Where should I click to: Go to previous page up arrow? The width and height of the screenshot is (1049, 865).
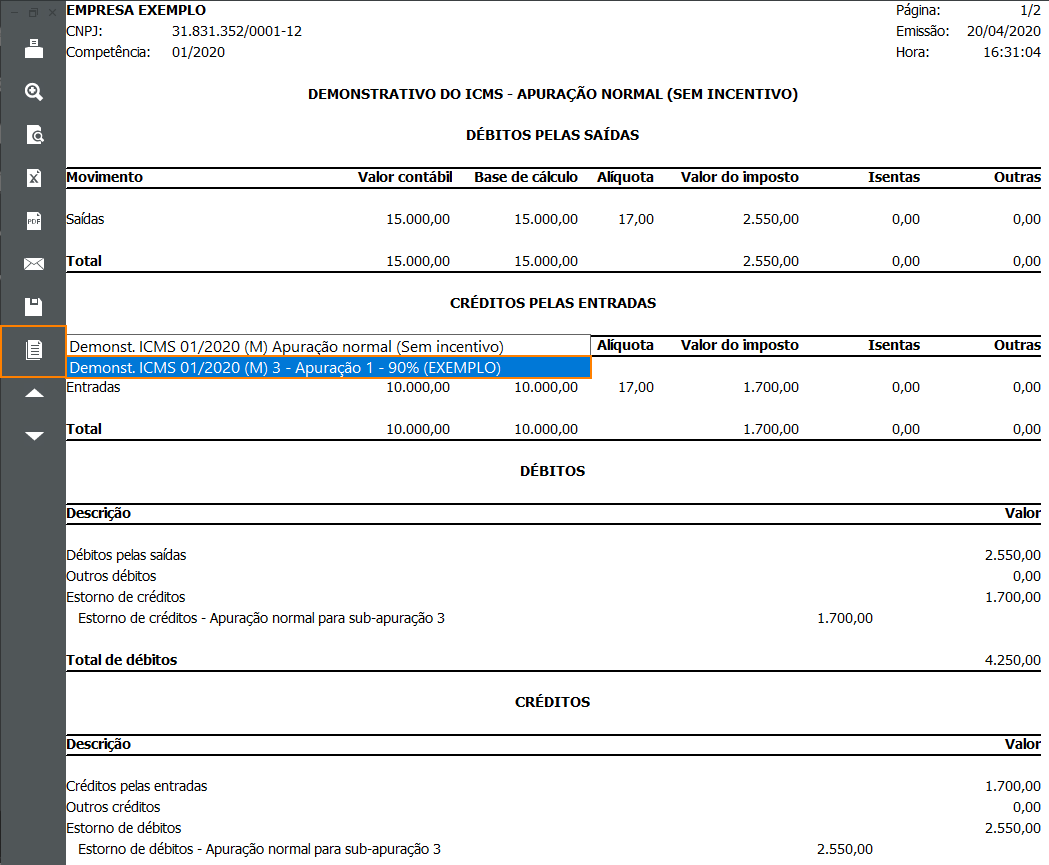[33, 393]
